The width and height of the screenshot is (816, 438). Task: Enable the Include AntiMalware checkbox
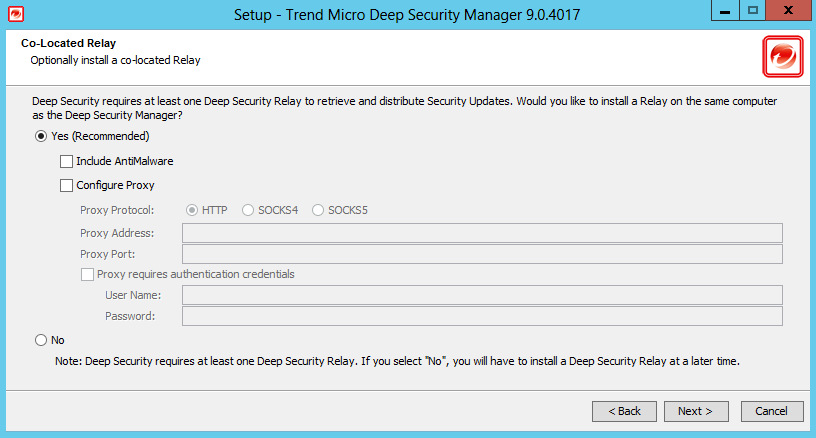(x=67, y=161)
